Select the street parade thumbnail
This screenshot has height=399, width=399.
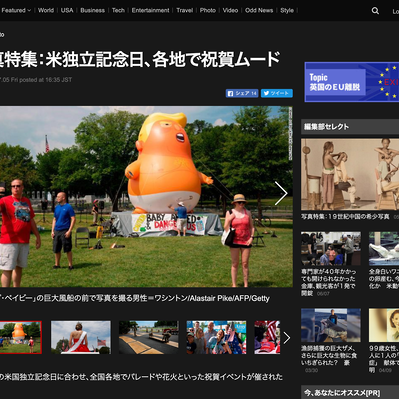click(x=149, y=337)
